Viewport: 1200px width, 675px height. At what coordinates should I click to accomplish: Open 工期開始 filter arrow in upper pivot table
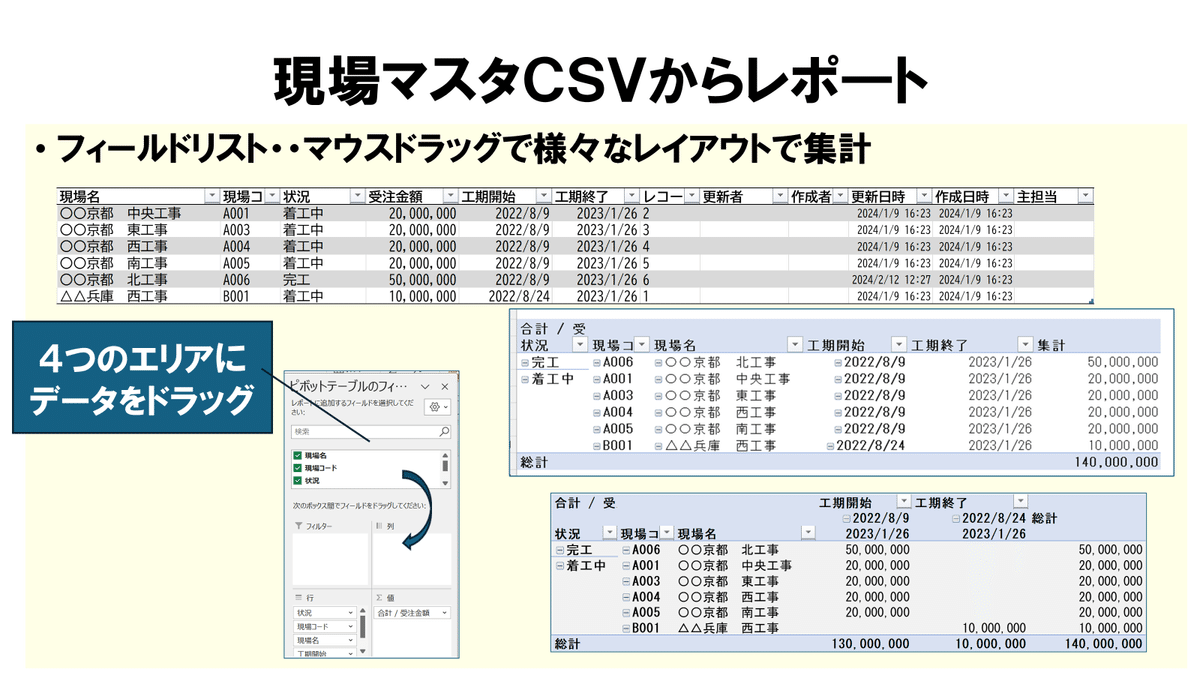point(899,345)
